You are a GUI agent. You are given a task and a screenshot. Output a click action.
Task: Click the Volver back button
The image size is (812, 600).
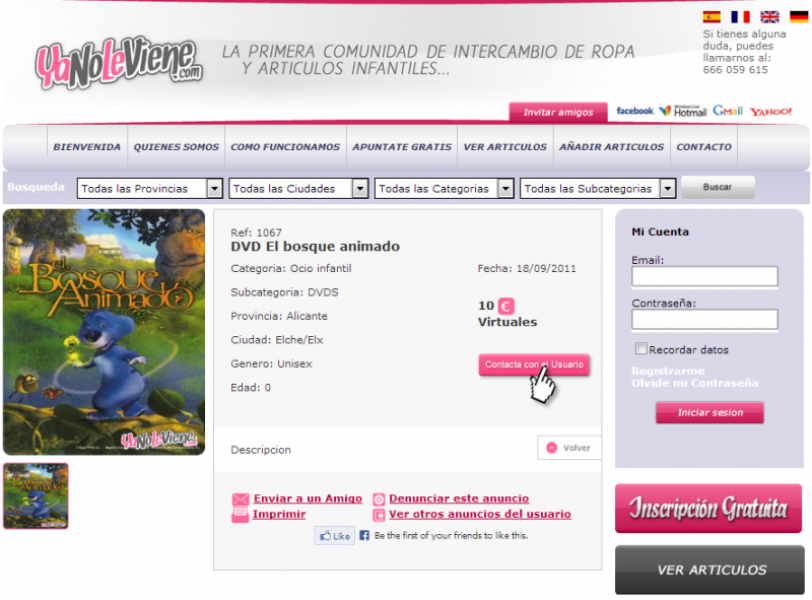click(x=569, y=448)
